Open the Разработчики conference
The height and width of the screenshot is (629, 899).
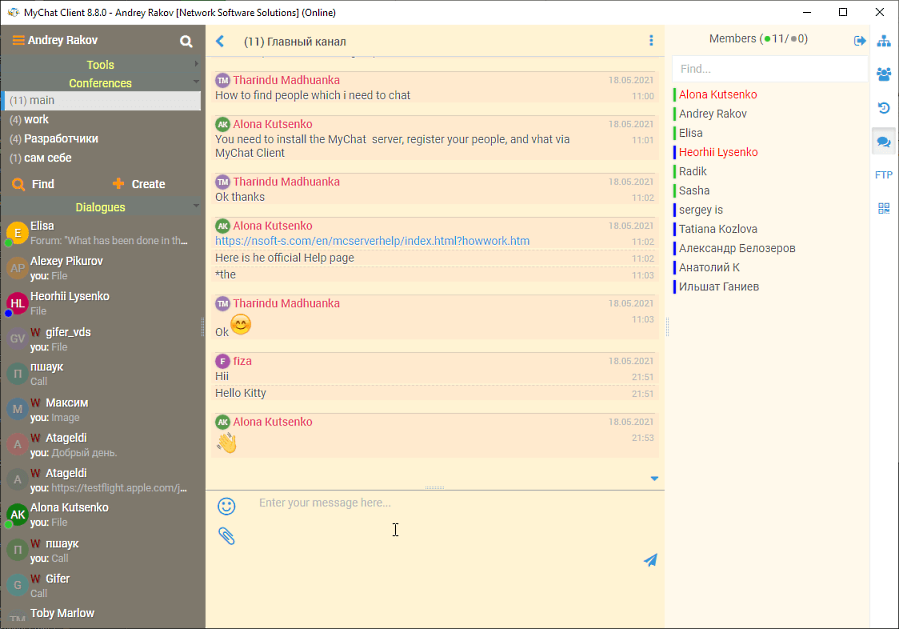pos(60,139)
